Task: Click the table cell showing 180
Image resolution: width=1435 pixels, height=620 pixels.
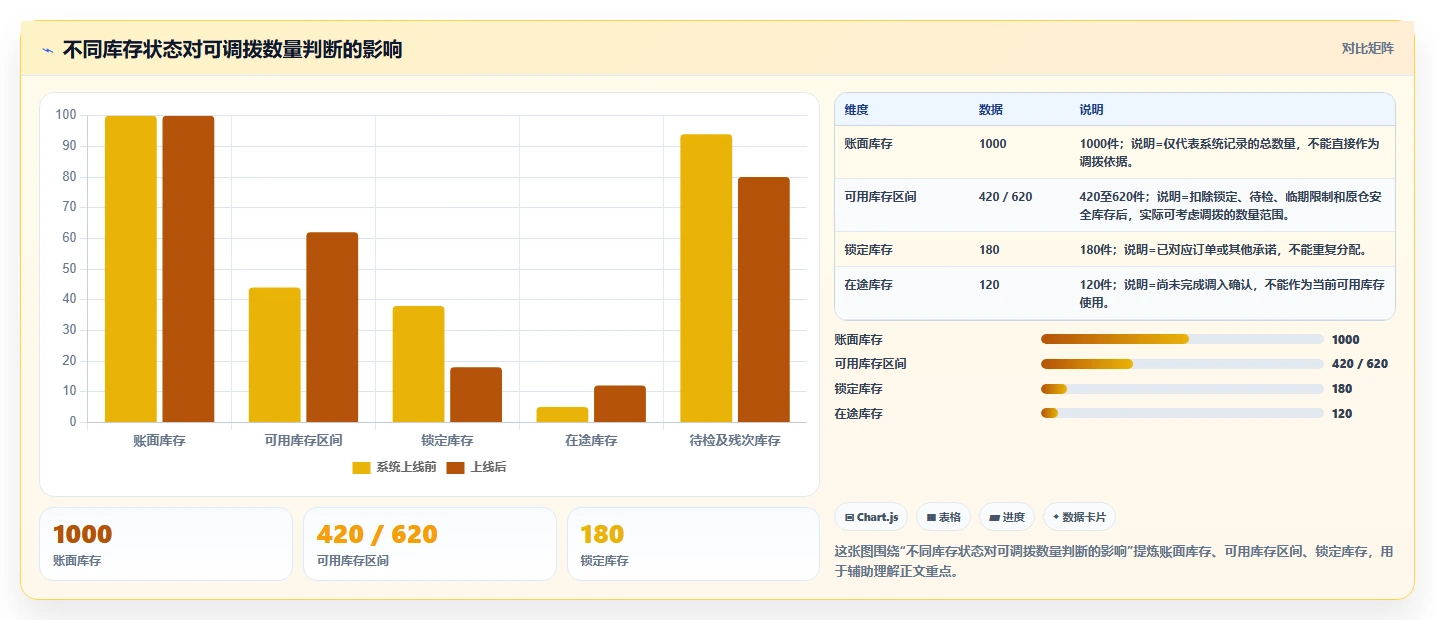Action: click(989, 250)
